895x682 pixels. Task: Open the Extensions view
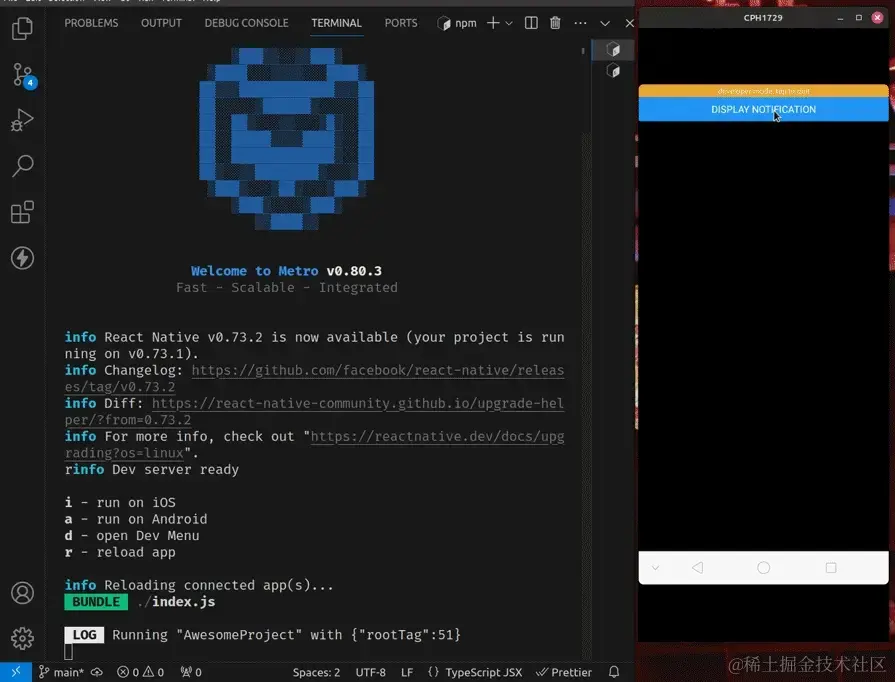tap(22, 212)
